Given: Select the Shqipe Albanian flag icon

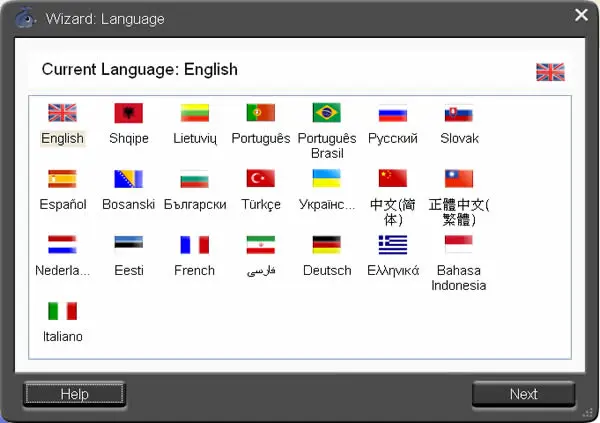Looking at the screenshot, I should (129, 113).
